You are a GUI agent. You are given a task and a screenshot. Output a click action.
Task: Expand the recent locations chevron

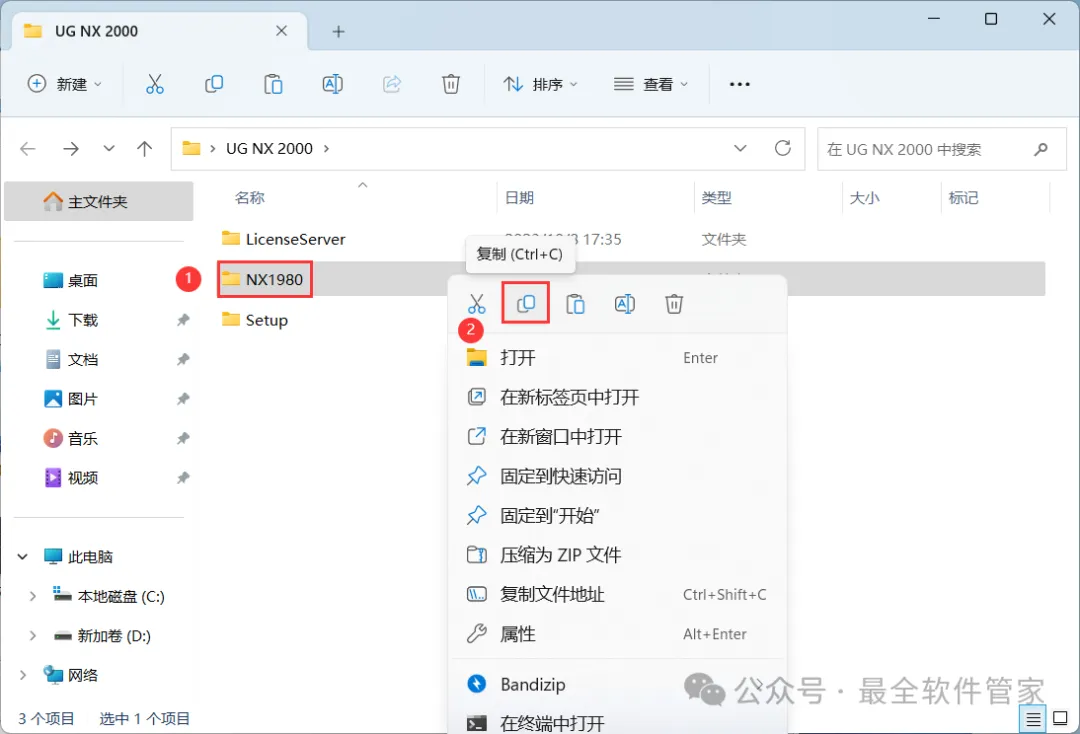108,149
